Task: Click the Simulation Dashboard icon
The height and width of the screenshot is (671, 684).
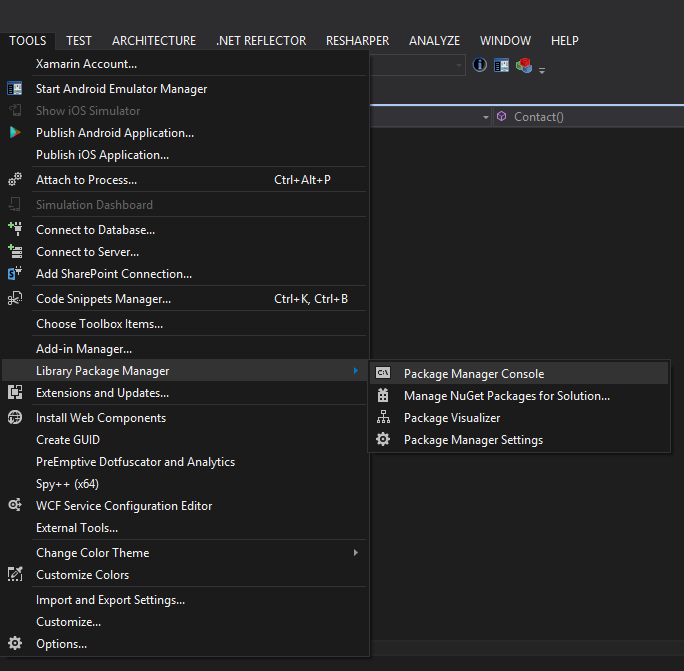Action: (15, 204)
